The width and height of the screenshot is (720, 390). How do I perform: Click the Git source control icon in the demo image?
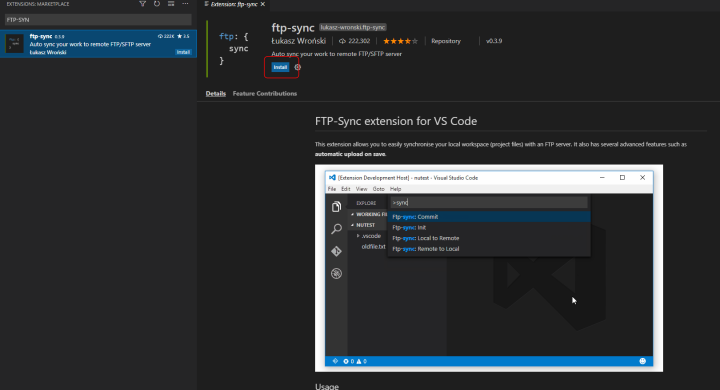click(x=337, y=251)
